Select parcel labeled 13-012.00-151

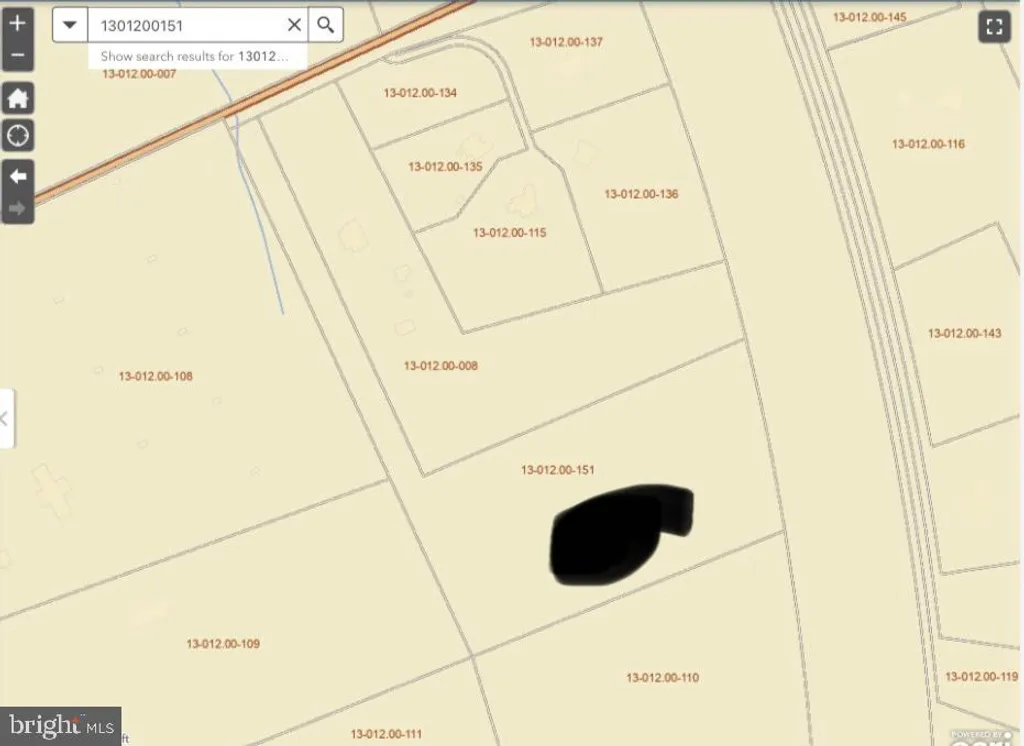click(557, 469)
